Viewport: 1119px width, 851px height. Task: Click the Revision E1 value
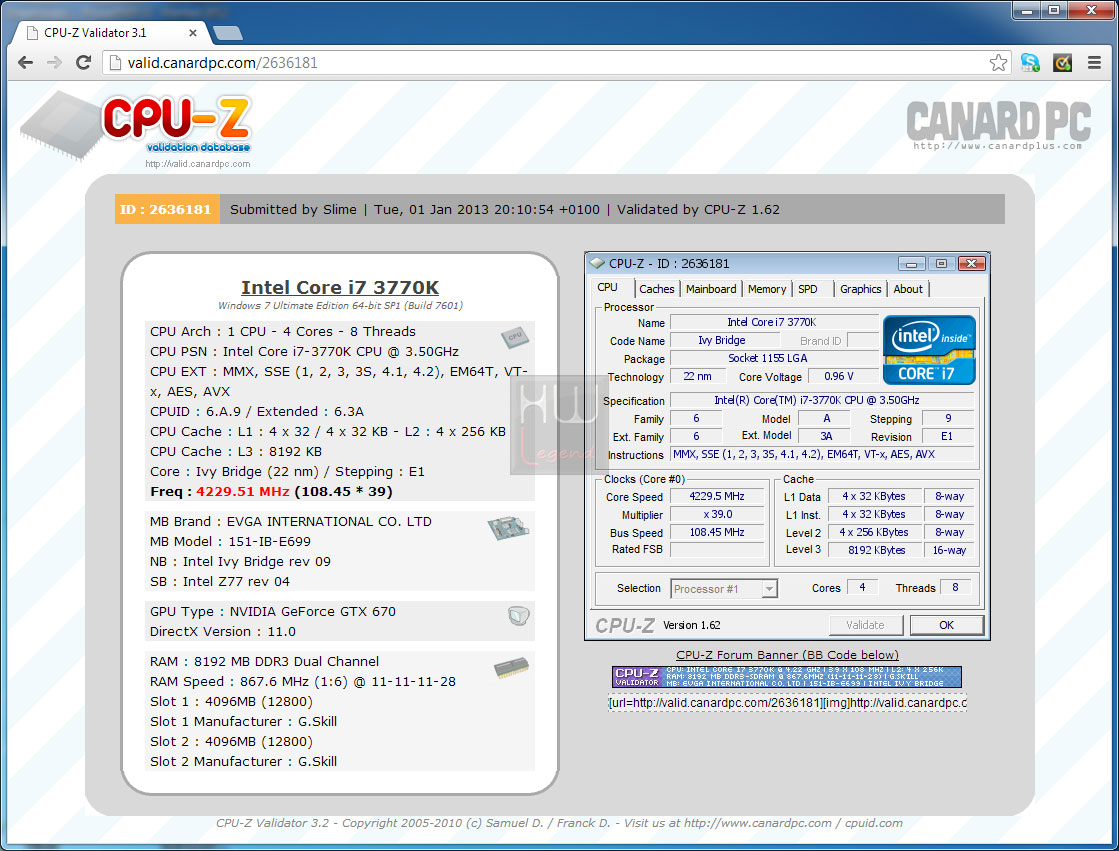(x=947, y=436)
